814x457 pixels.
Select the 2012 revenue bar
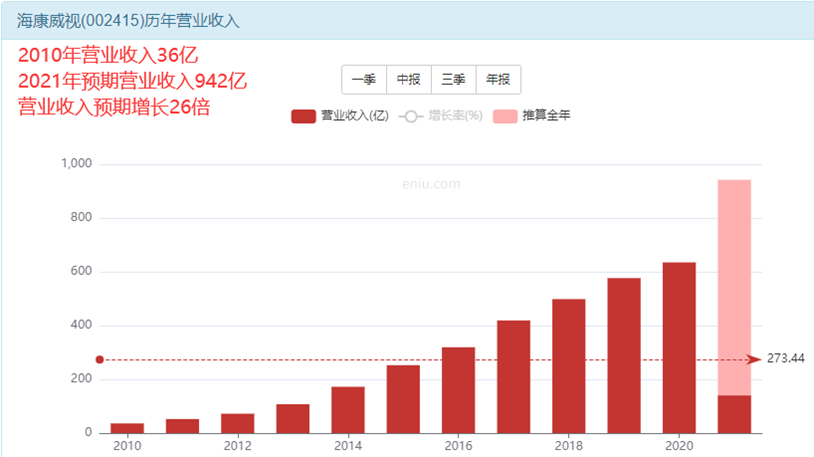click(x=238, y=423)
